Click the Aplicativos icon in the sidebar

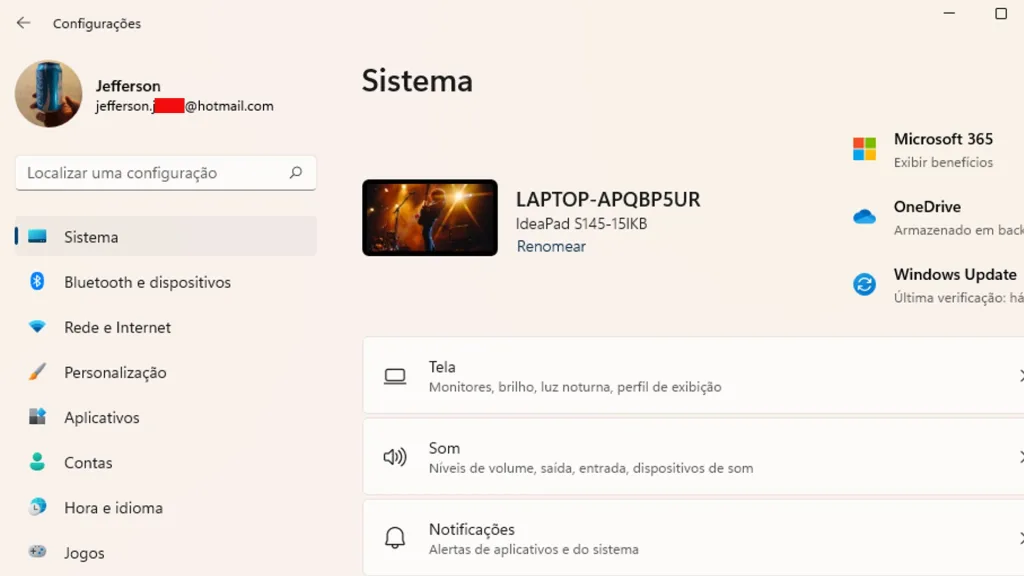click(37, 417)
